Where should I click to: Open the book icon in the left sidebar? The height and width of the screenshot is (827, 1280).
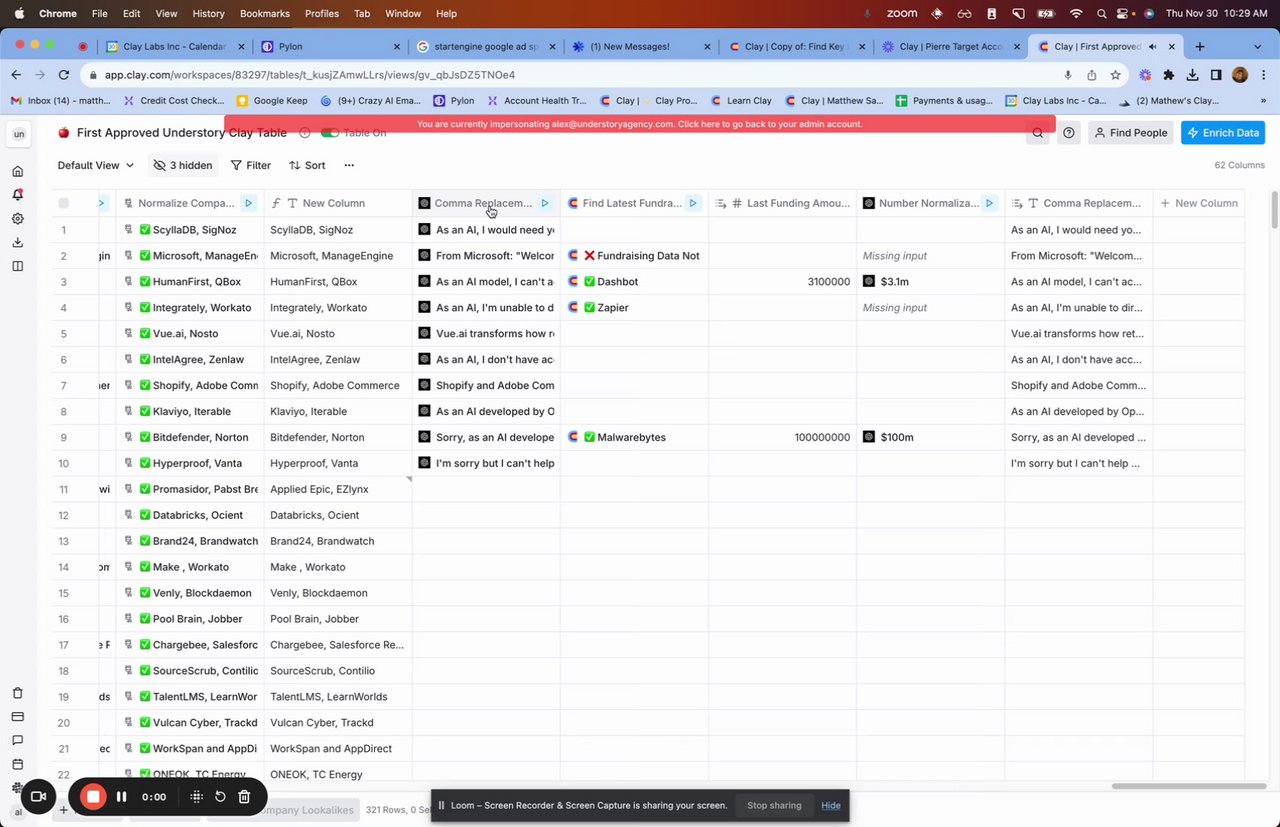coord(17,266)
